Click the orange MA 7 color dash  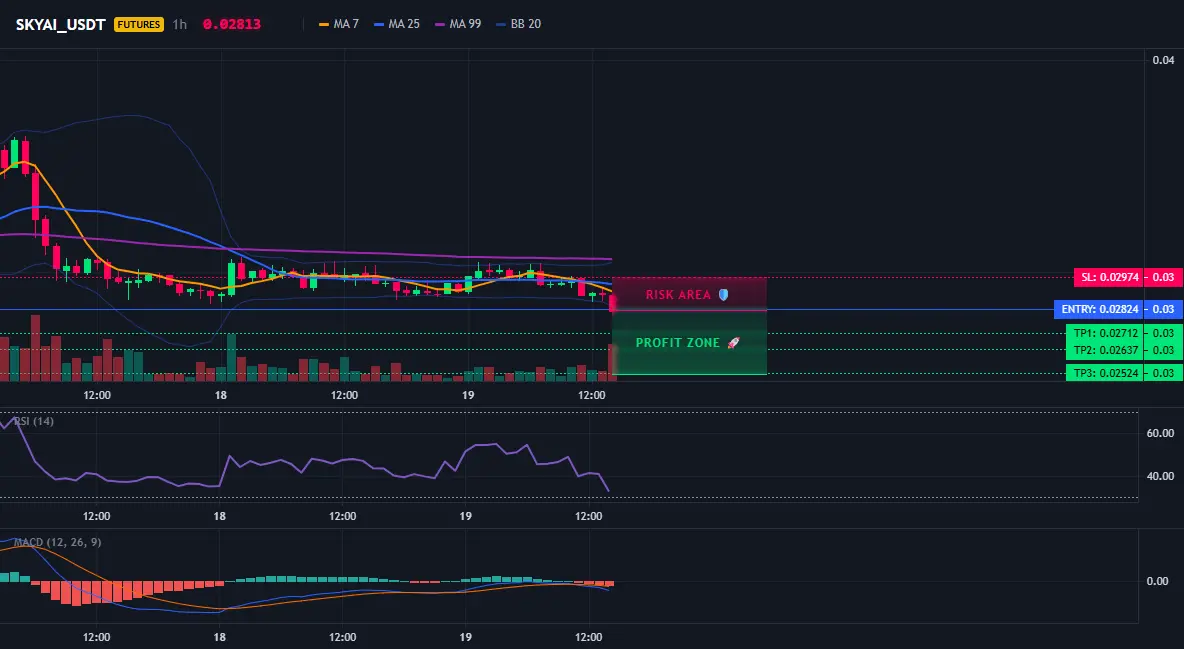pyautogui.click(x=324, y=24)
